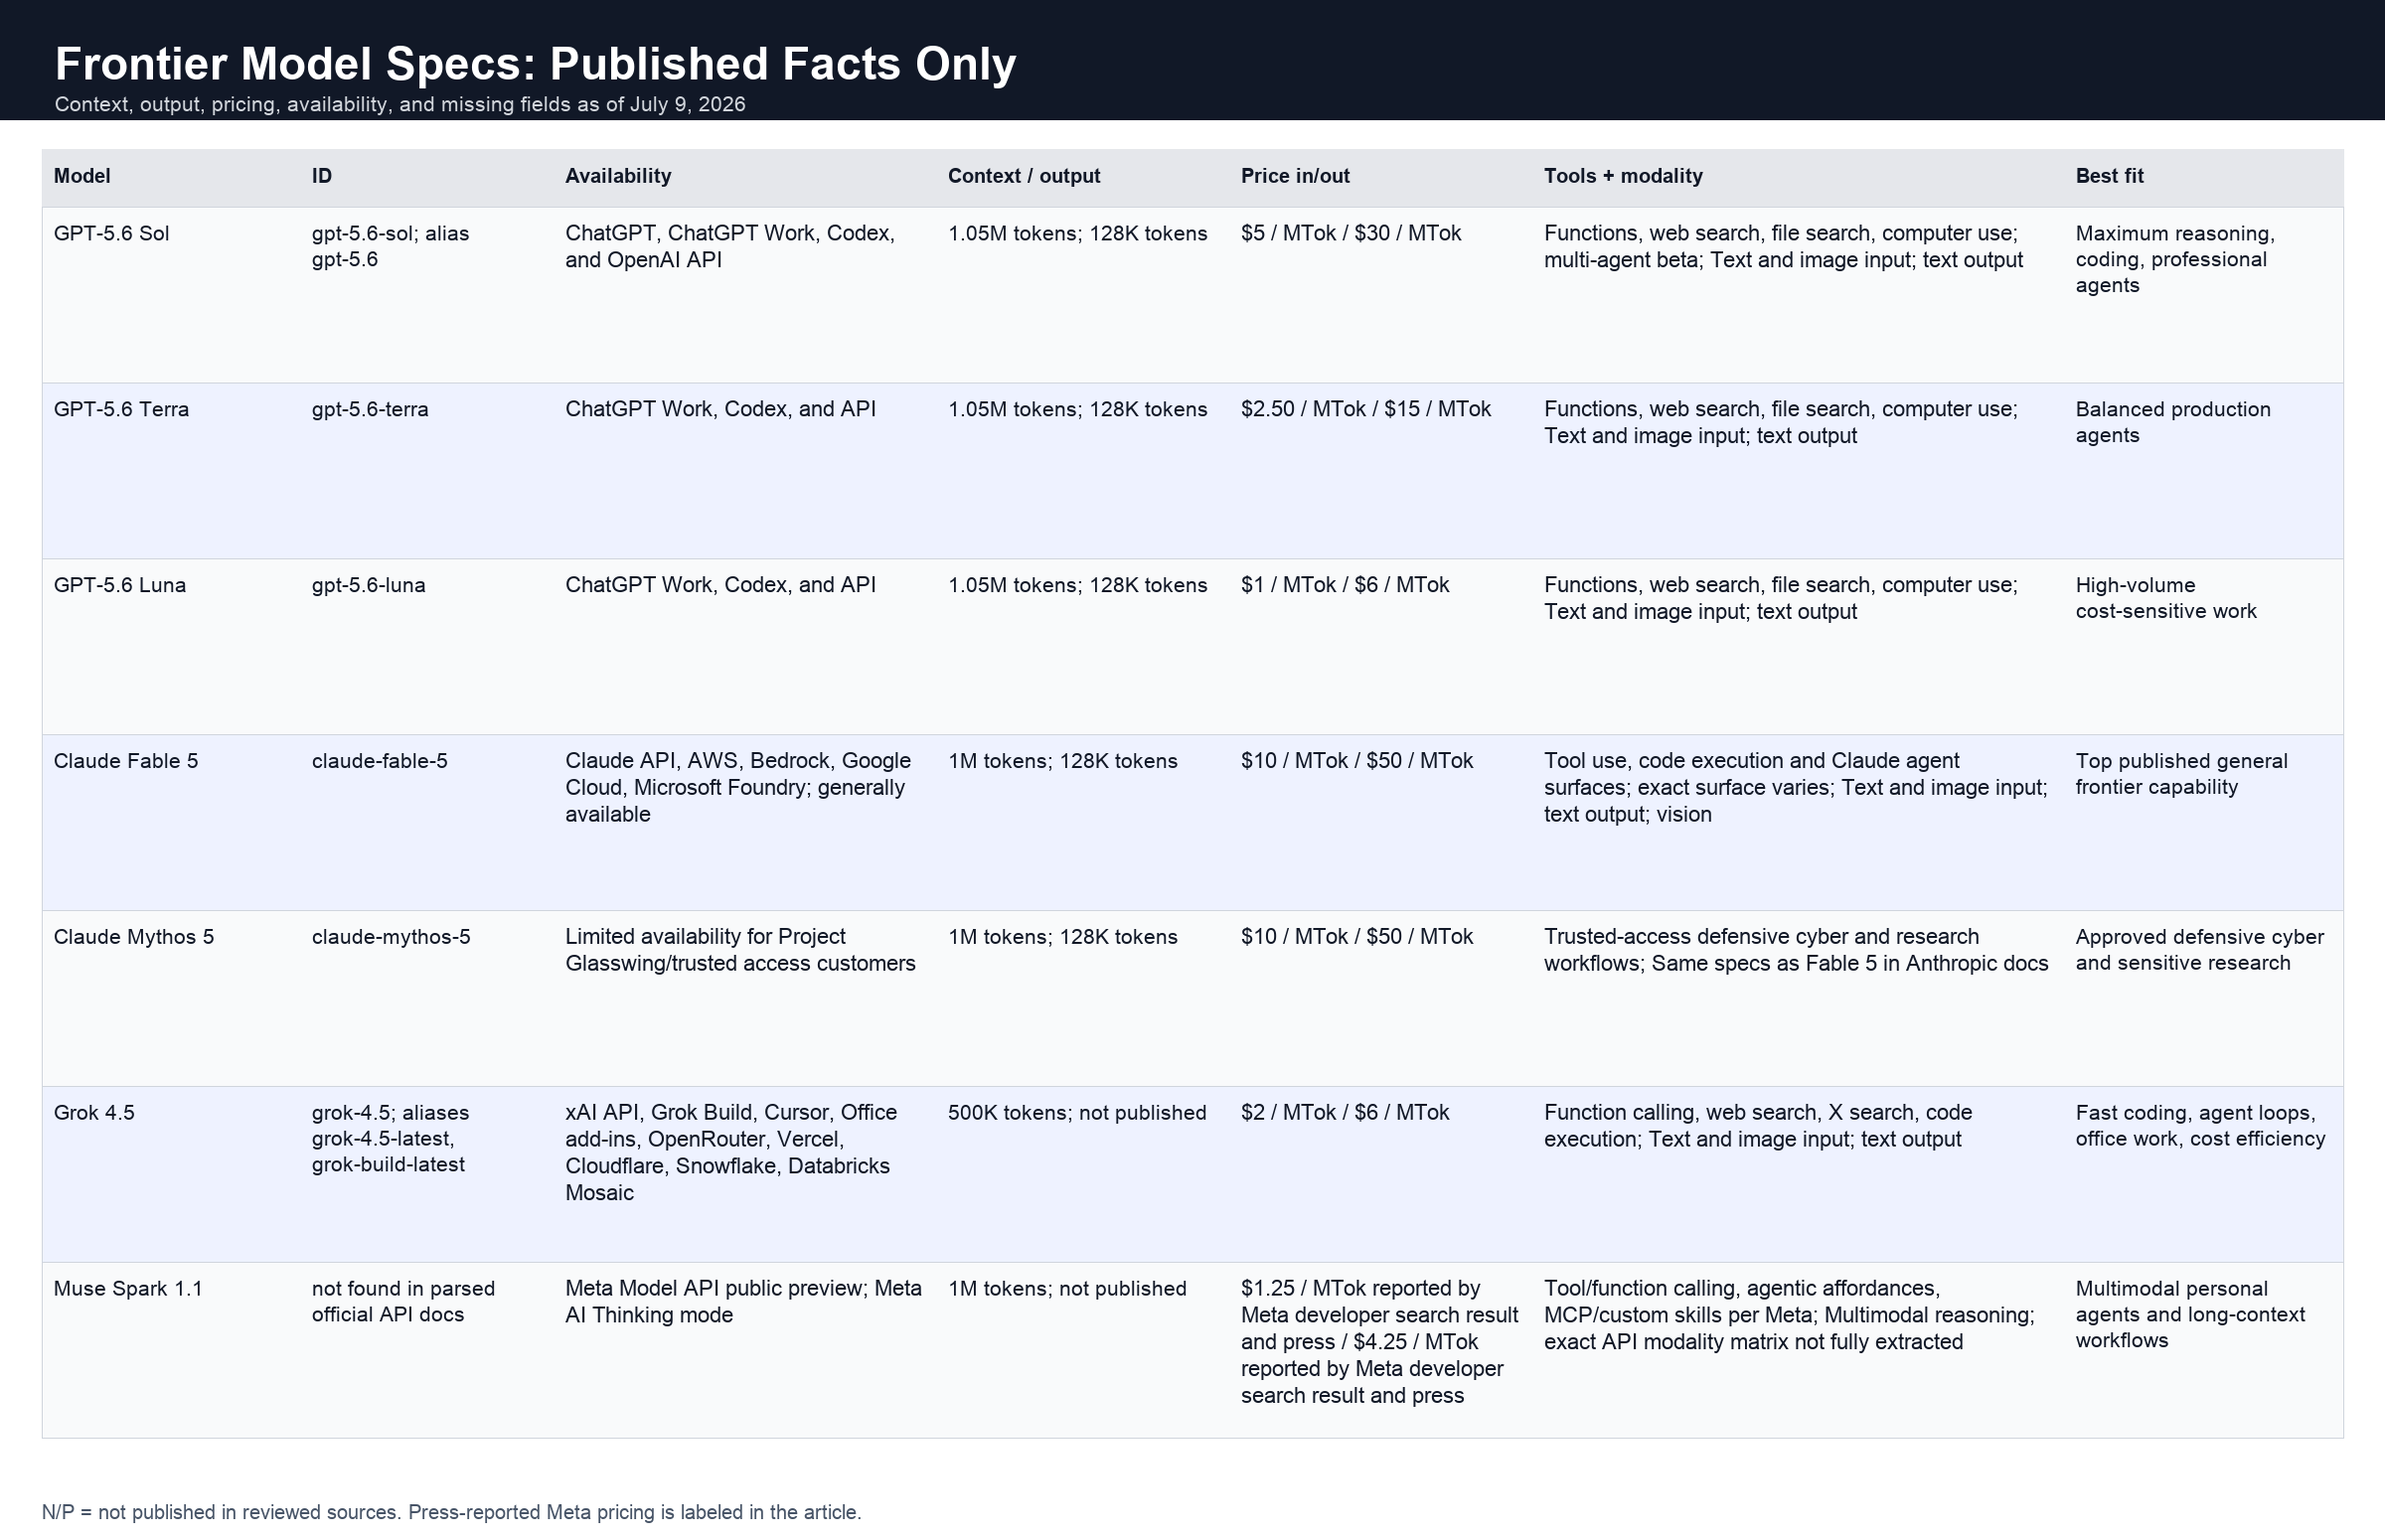This screenshot has height=1540, width=2385.
Task: Click the GPT-5.6 Sol '1.05M tokens; 128K tokens' cell
Action: [1078, 234]
